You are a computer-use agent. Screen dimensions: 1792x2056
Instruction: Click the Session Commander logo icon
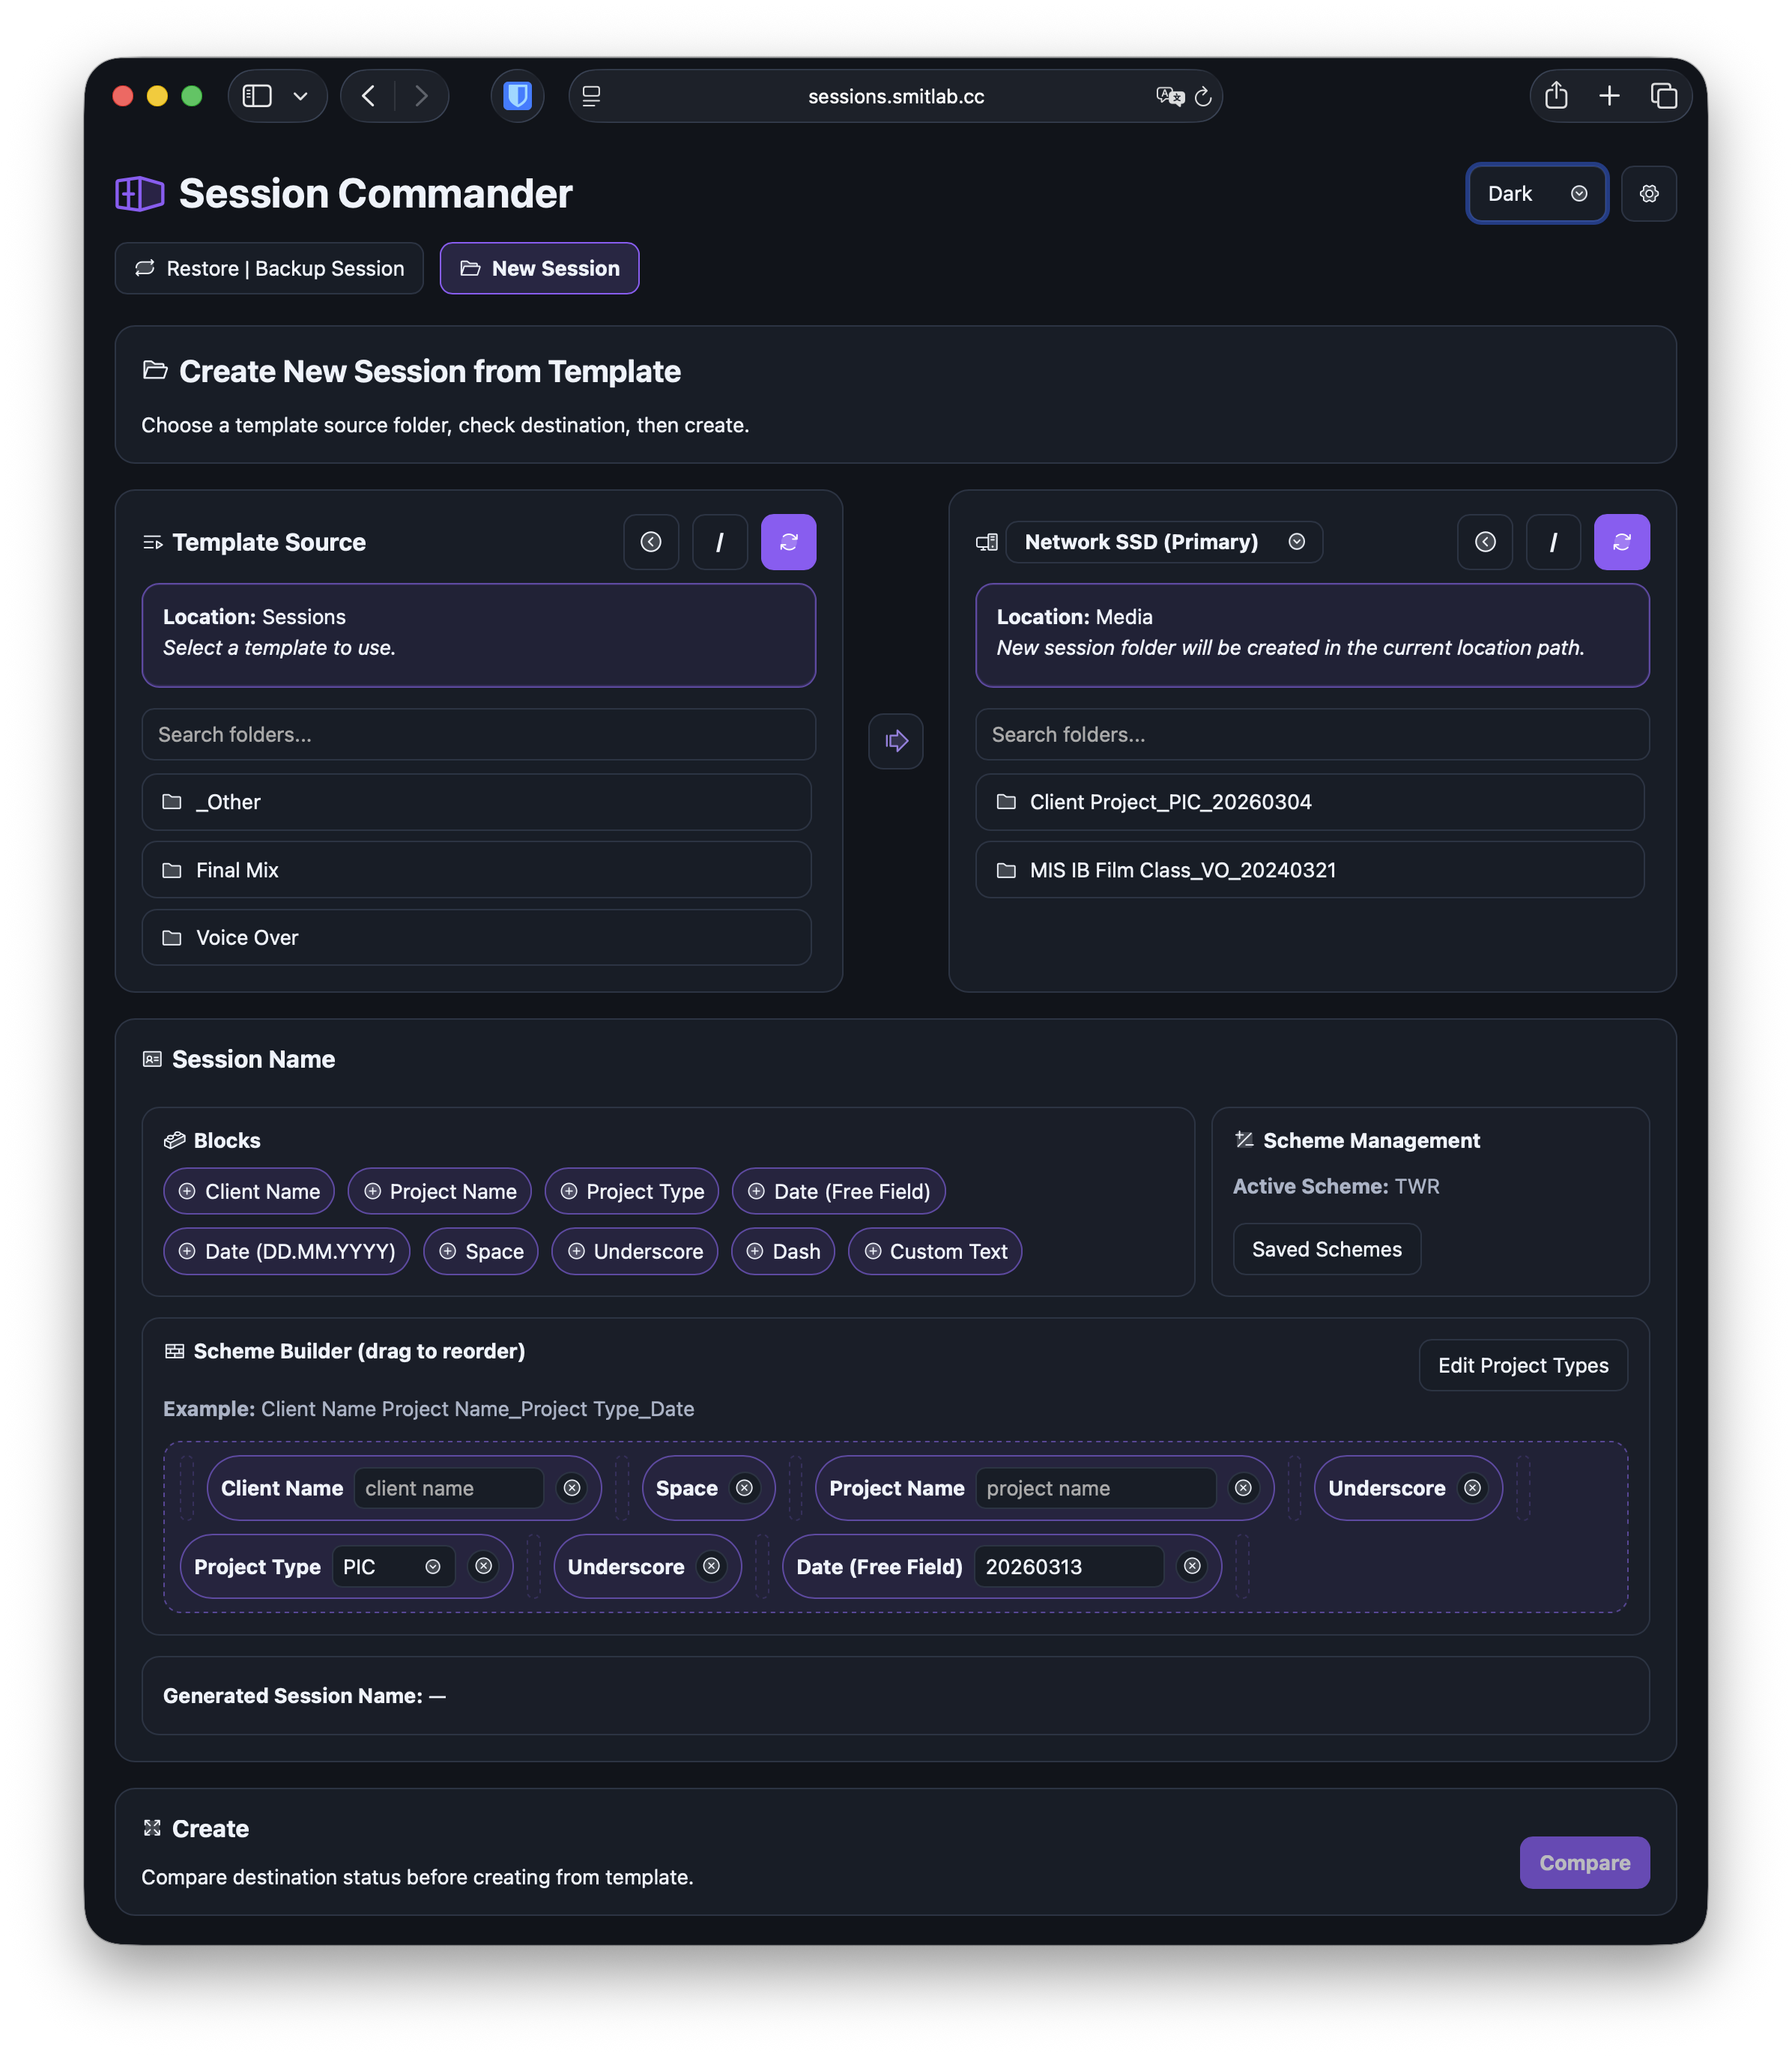coord(139,193)
